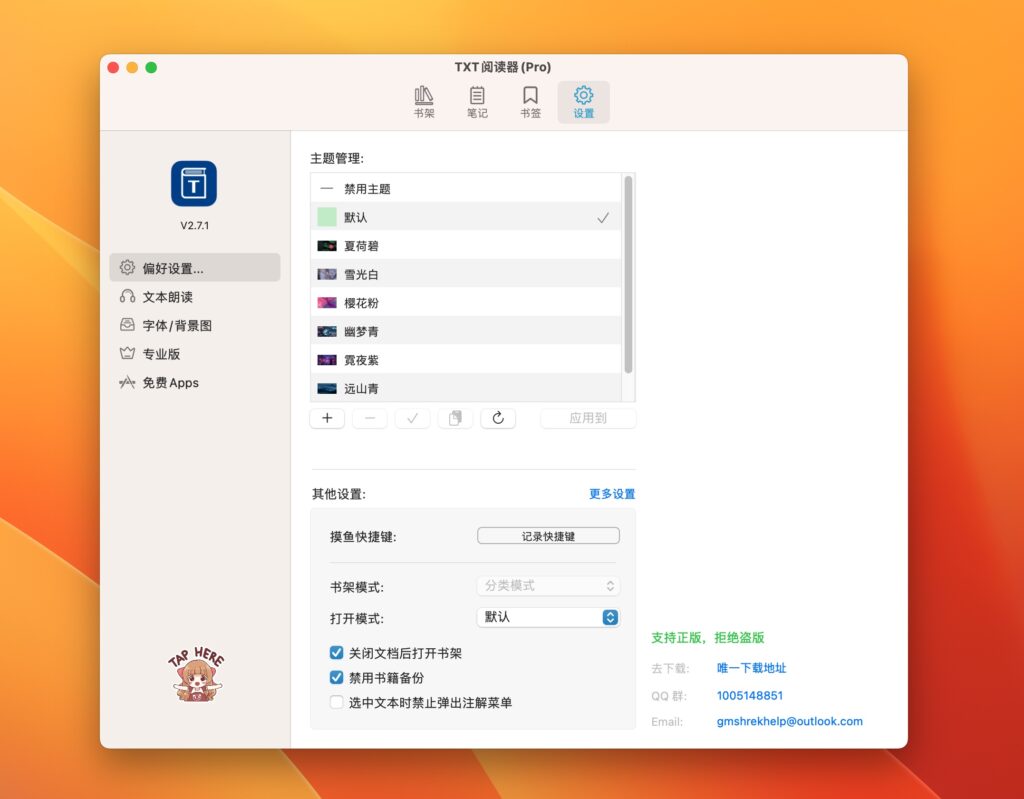Viewport: 1024px width, 799px height.
Task: Click 更多设置 link
Action: click(612, 493)
